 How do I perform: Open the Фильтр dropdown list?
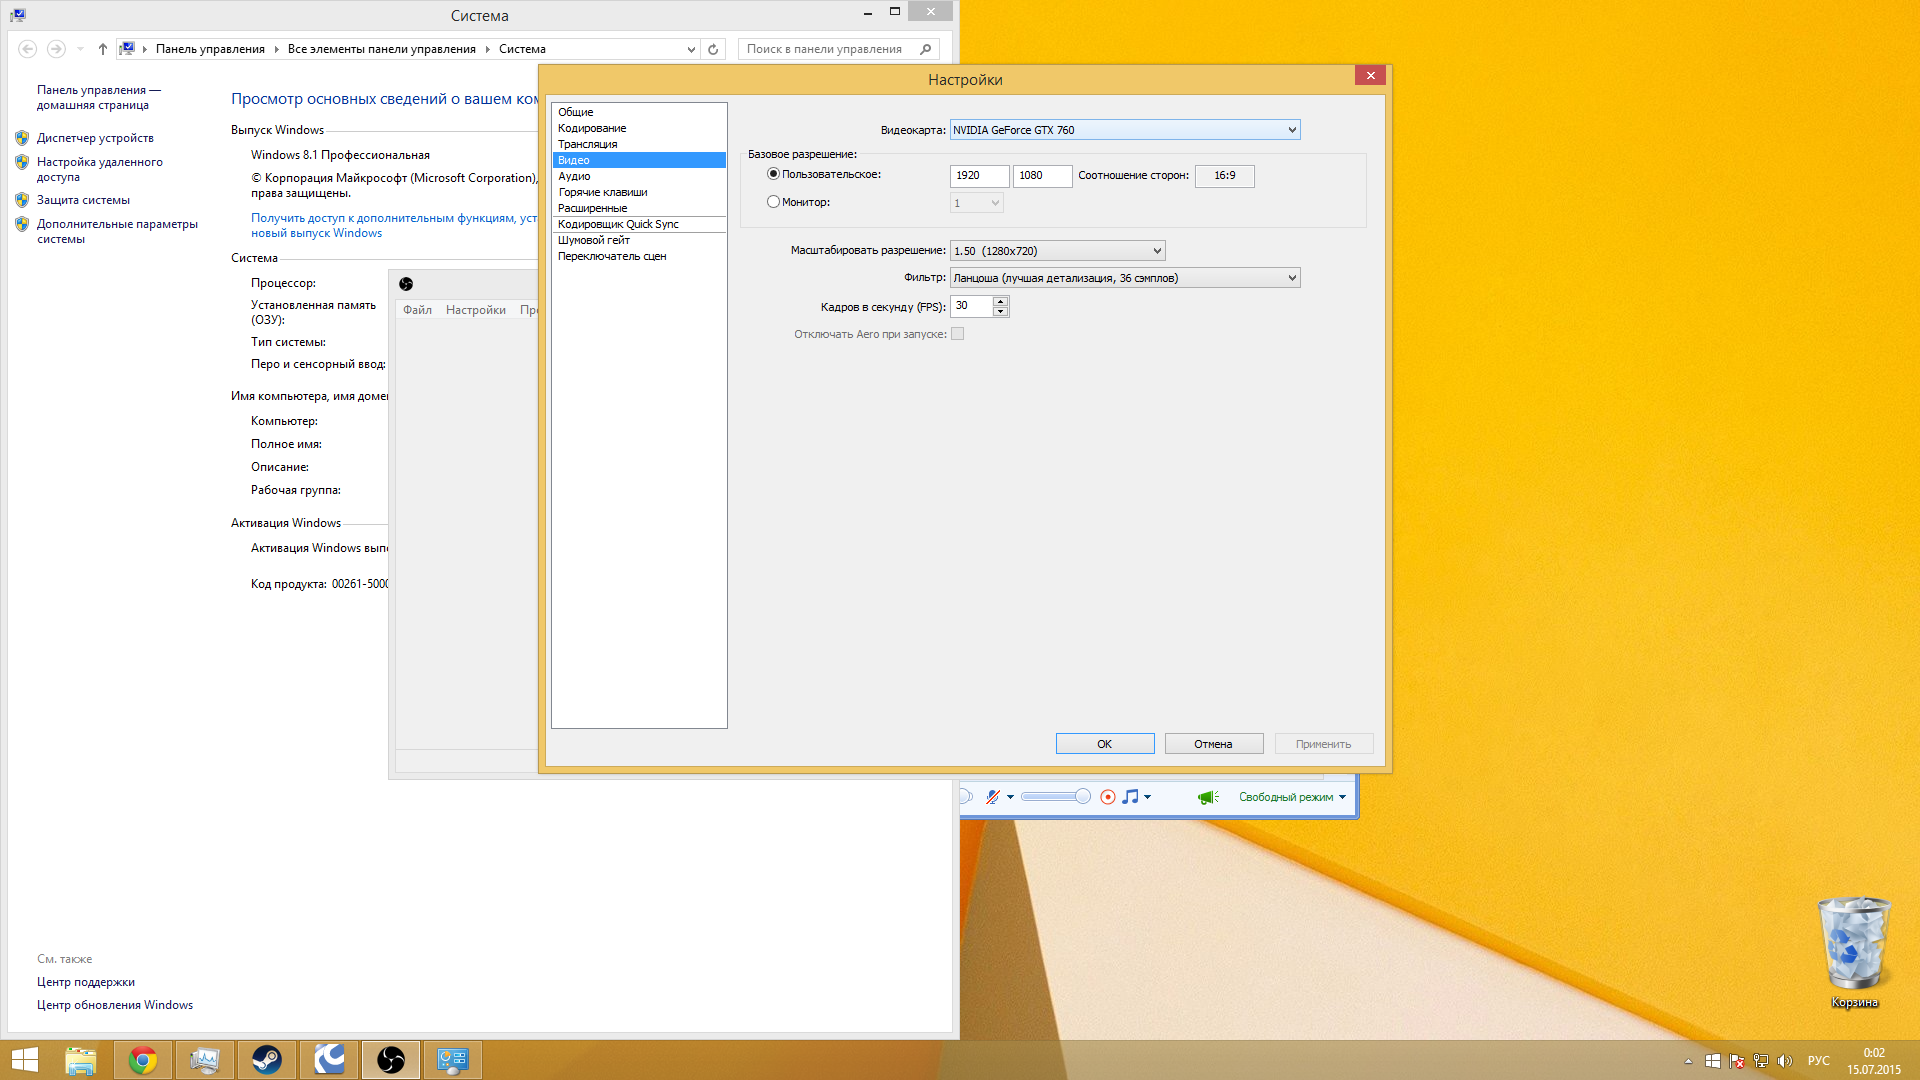click(1125, 278)
